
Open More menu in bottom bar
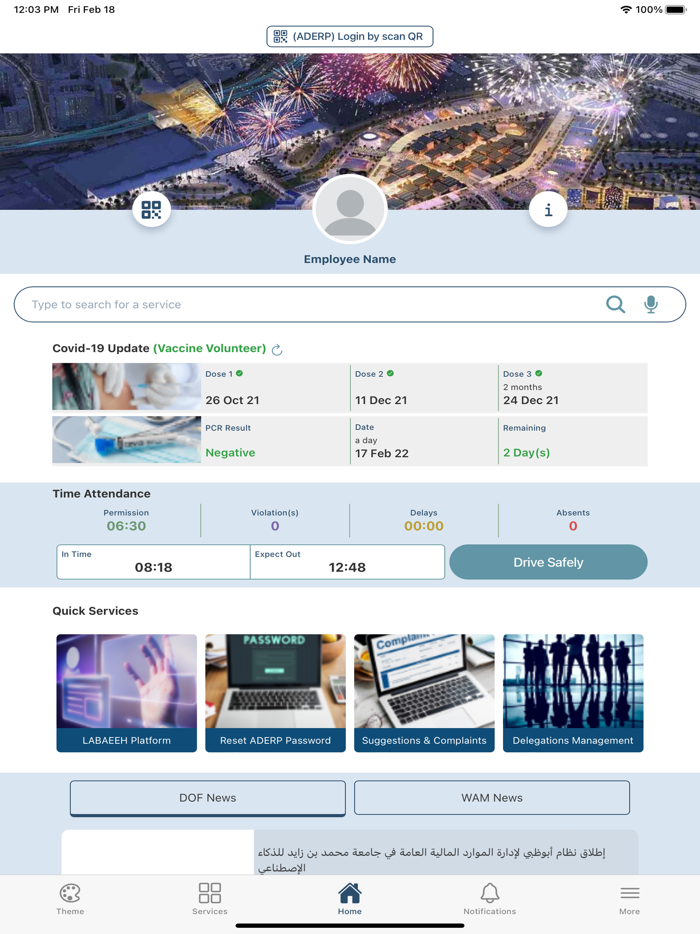[630, 899]
